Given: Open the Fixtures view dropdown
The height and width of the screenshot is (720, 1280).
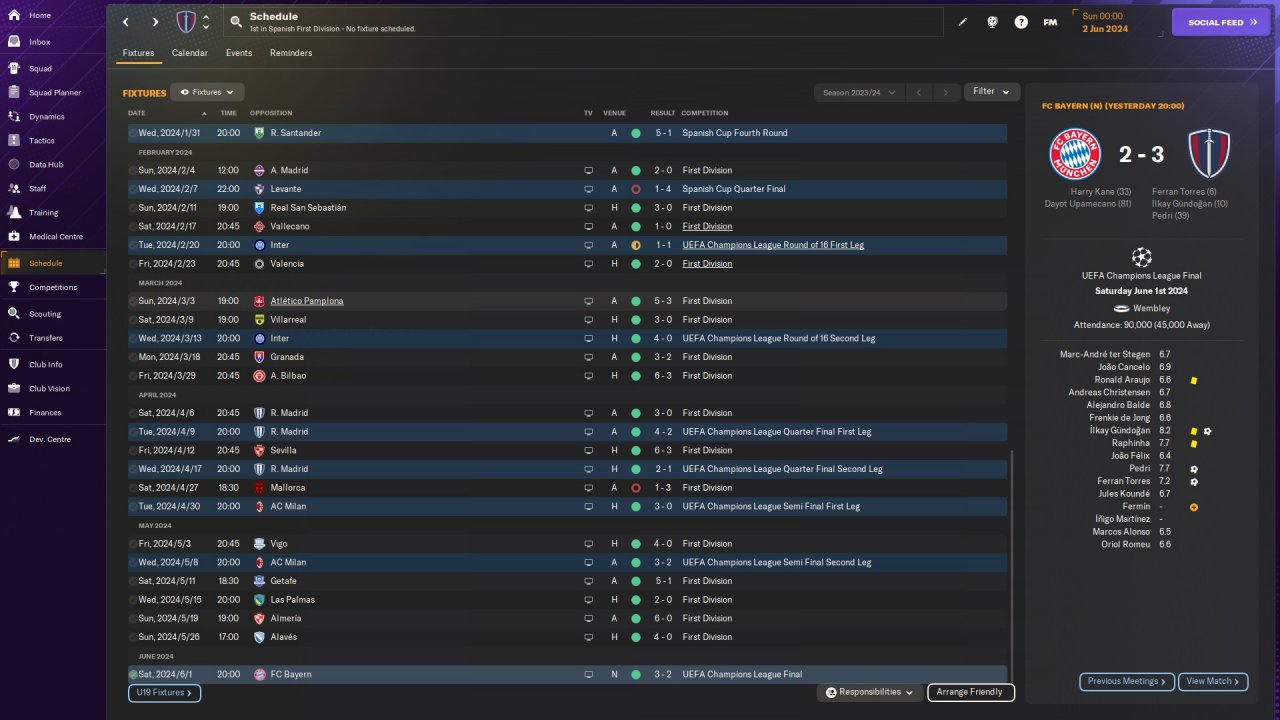Looking at the screenshot, I should 207,92.
